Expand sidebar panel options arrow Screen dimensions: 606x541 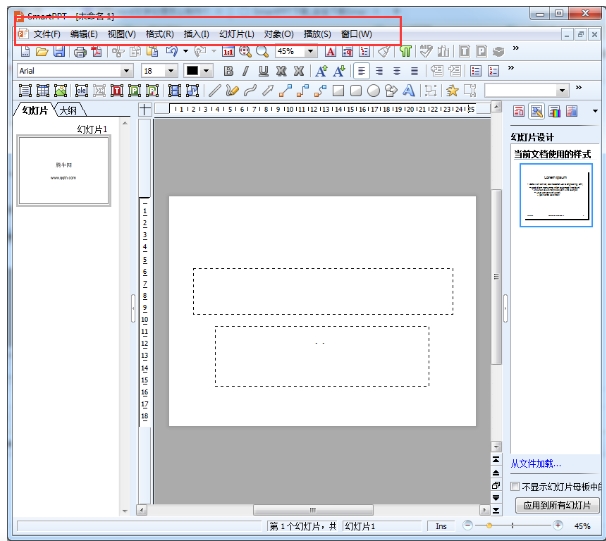tap(595, 111)
